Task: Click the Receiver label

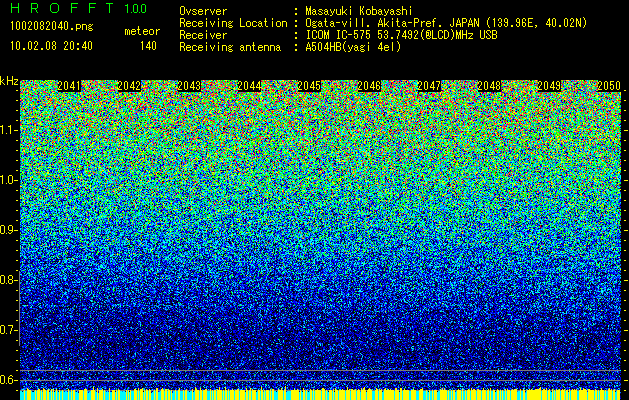Action: pyautogui.click(x=203, y=35)
